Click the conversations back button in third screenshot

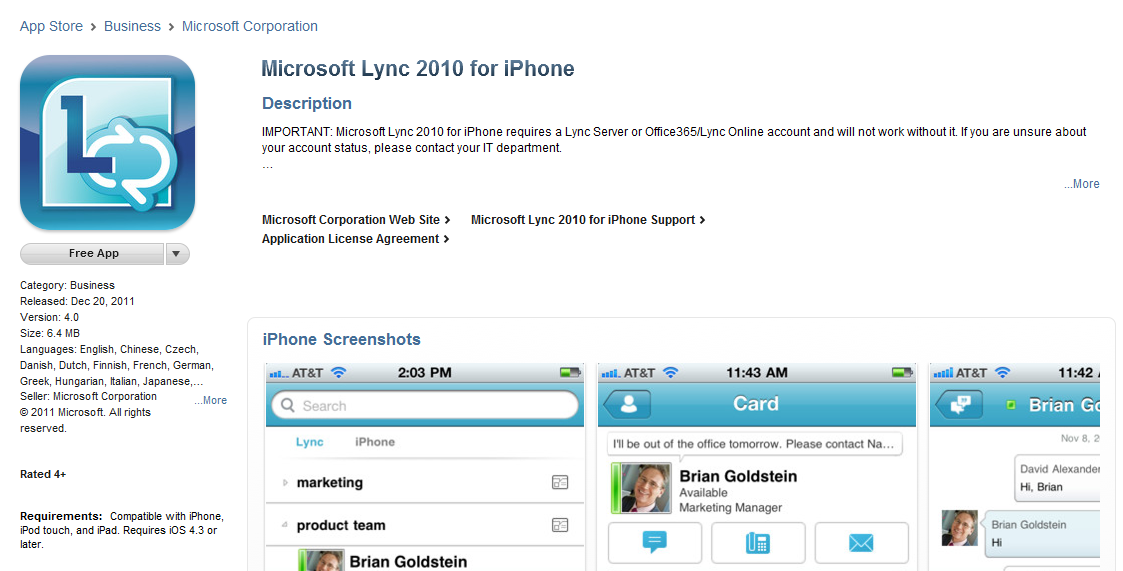[960, 405]
